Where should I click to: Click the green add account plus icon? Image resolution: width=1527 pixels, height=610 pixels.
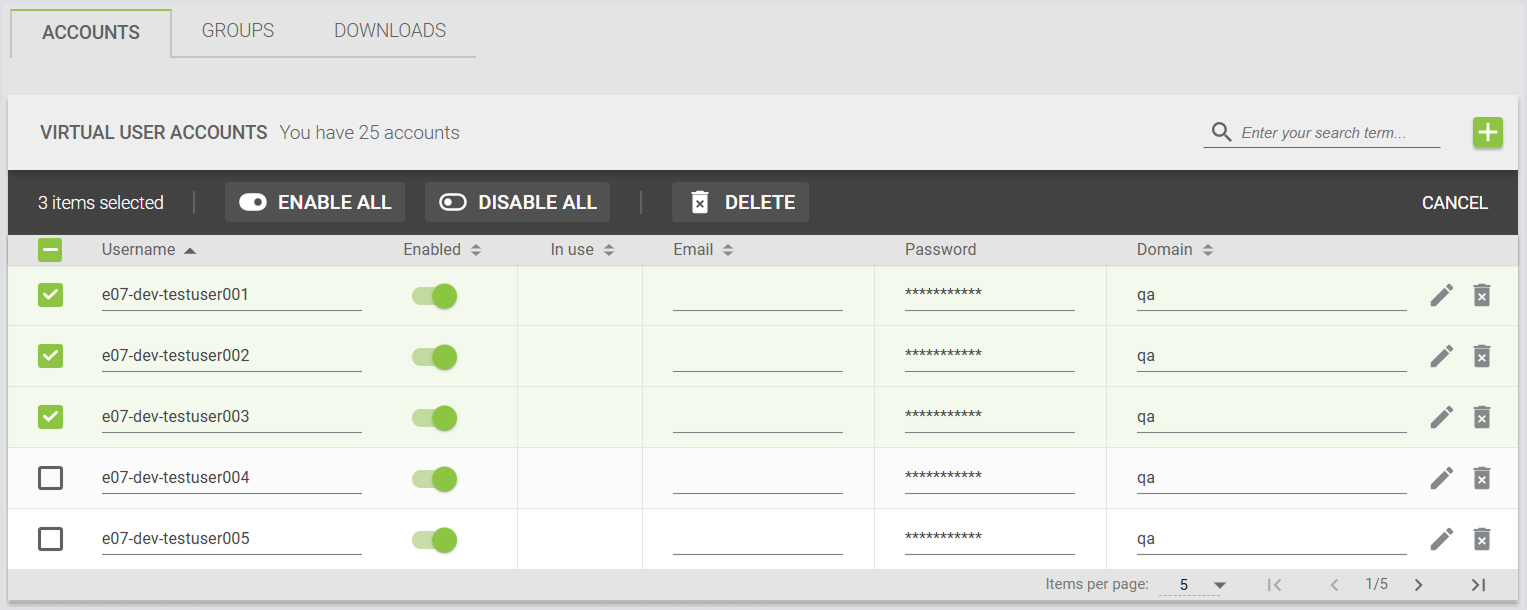(1487, 132)
